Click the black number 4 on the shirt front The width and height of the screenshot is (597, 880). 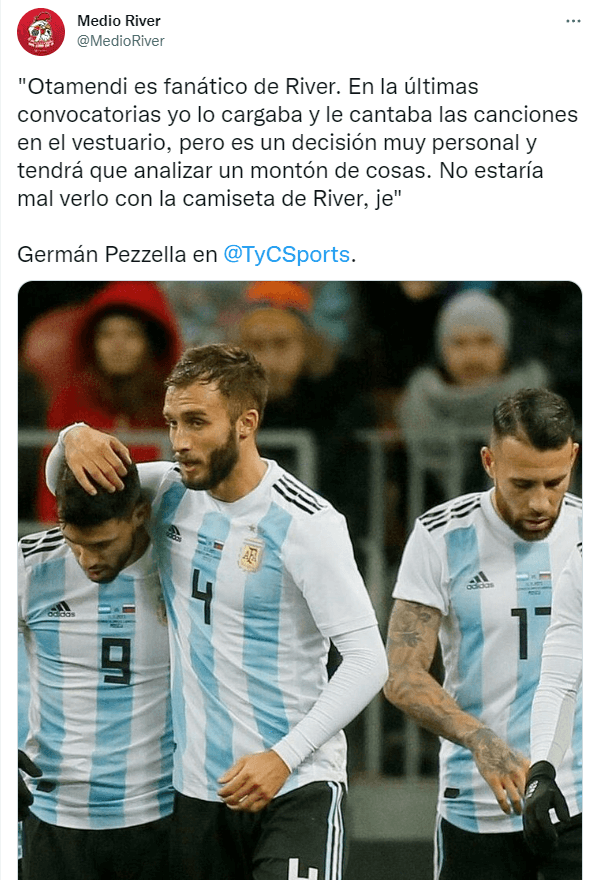click(202, 596)
